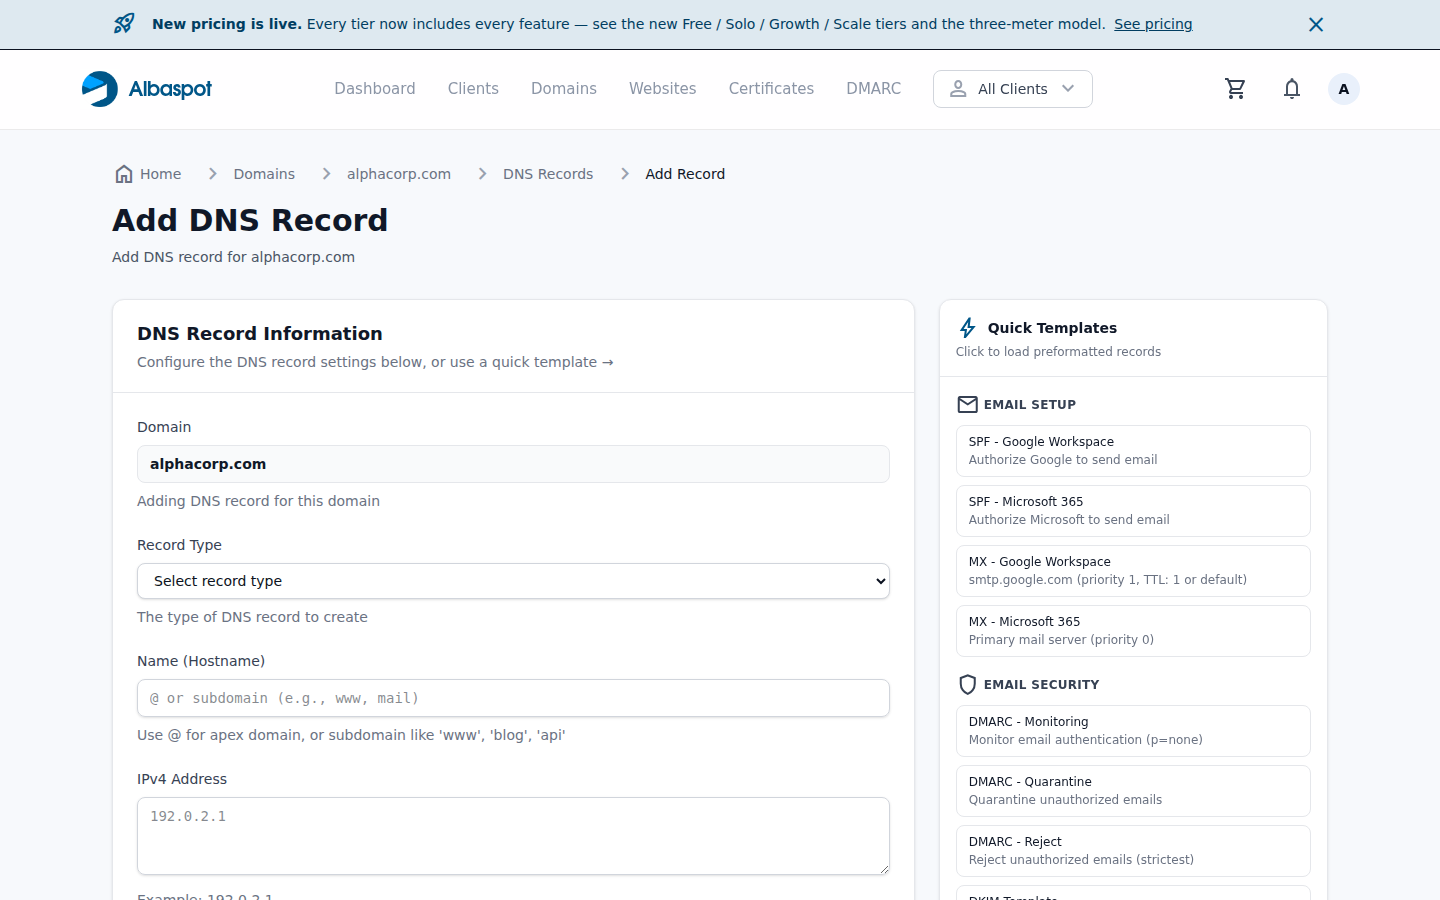Viewport: 1440px width, 900px height.
Task: Load the DMARC - Monitoring template
Action: (x=1133, y=731)
